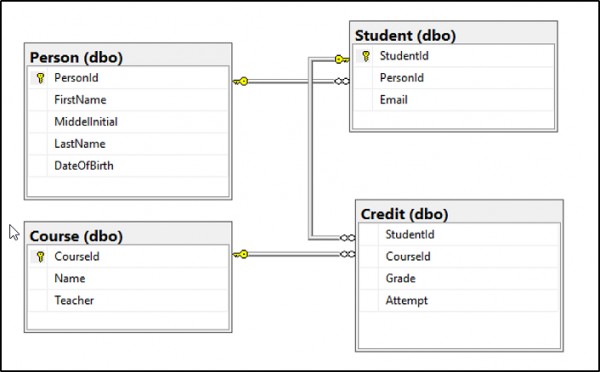Select the Teacher column in Course table
The width and height of the screenshot is (600, 372).
pos(128,300)
